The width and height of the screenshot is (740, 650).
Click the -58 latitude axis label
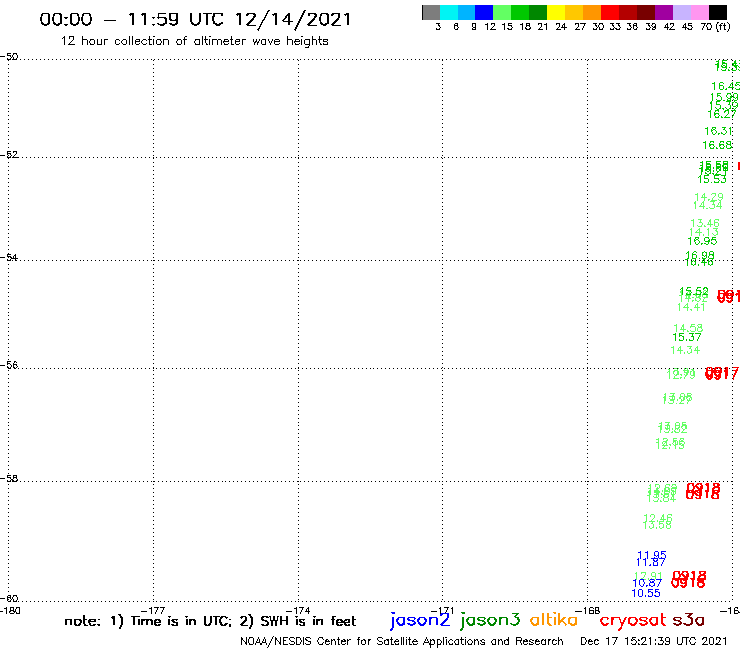tap(9, 479)
